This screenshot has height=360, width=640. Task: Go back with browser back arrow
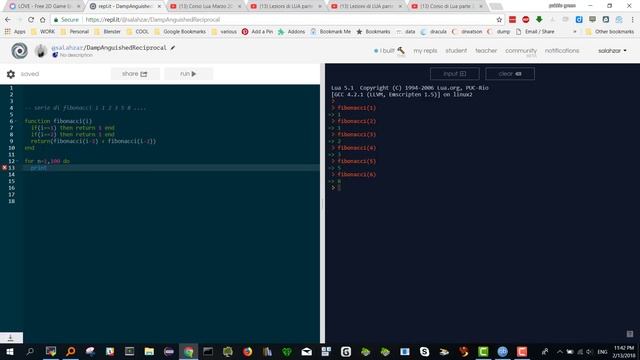click(8, 20)
